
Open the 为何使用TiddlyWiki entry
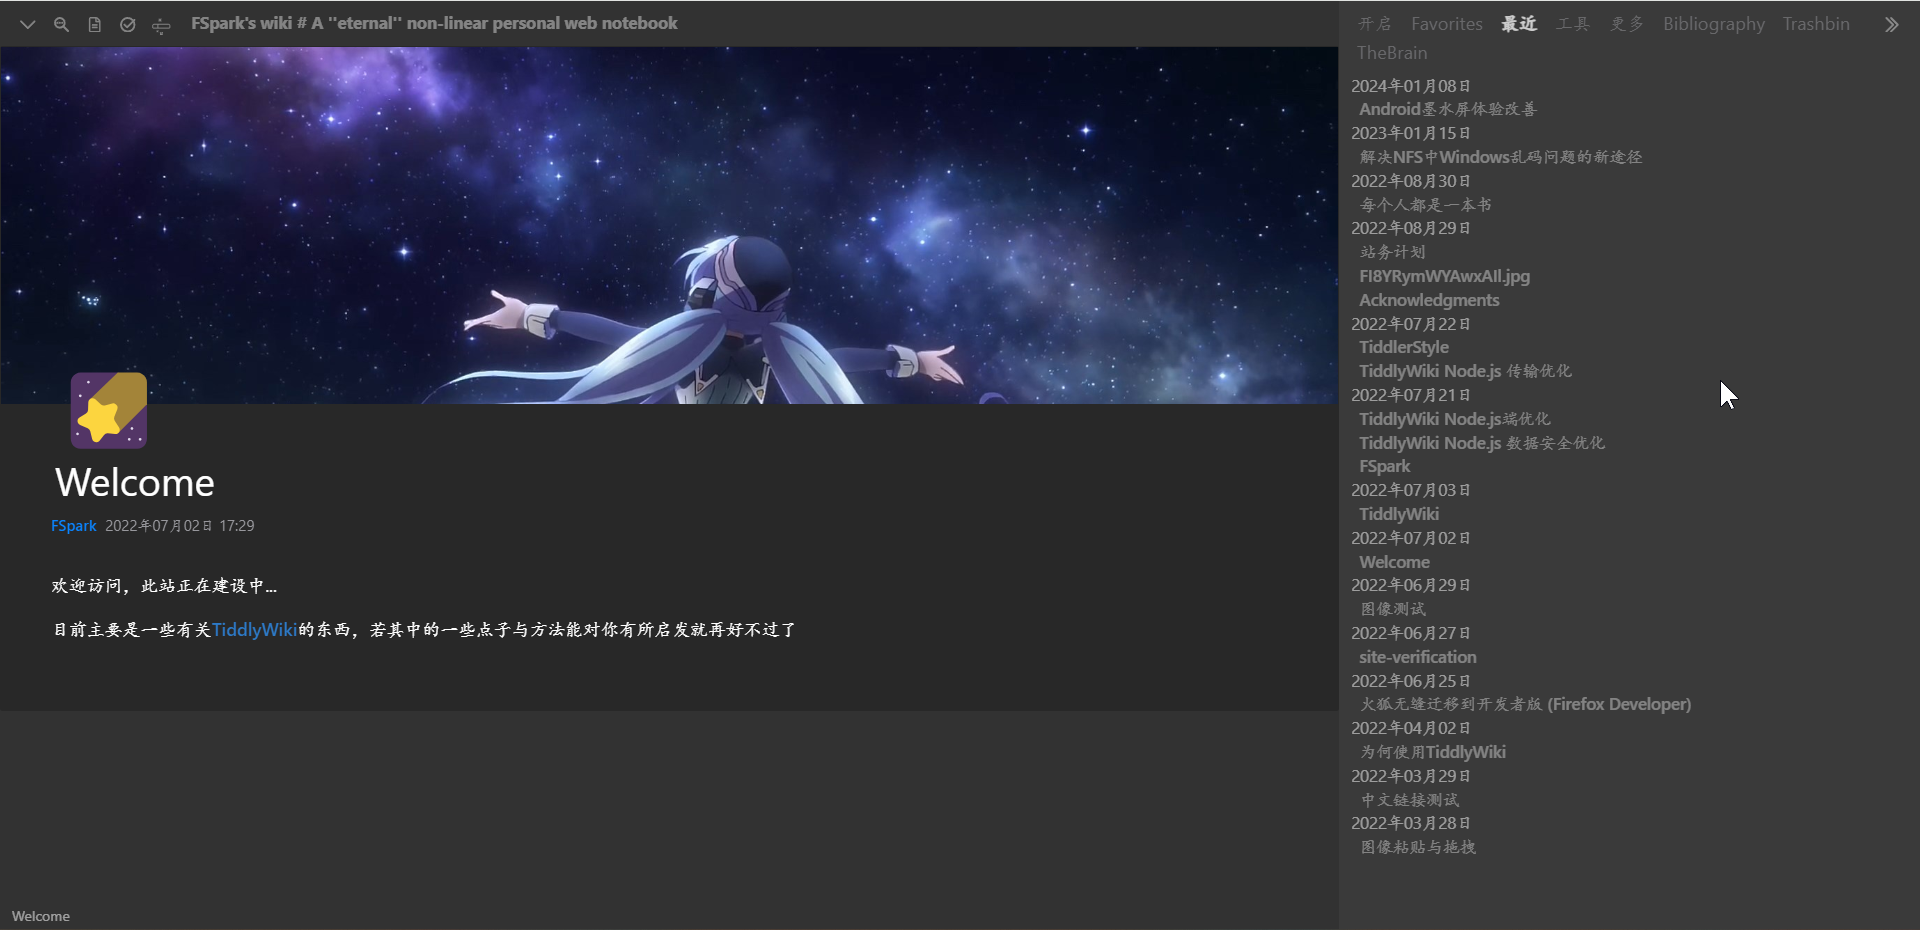[1432, 752]
